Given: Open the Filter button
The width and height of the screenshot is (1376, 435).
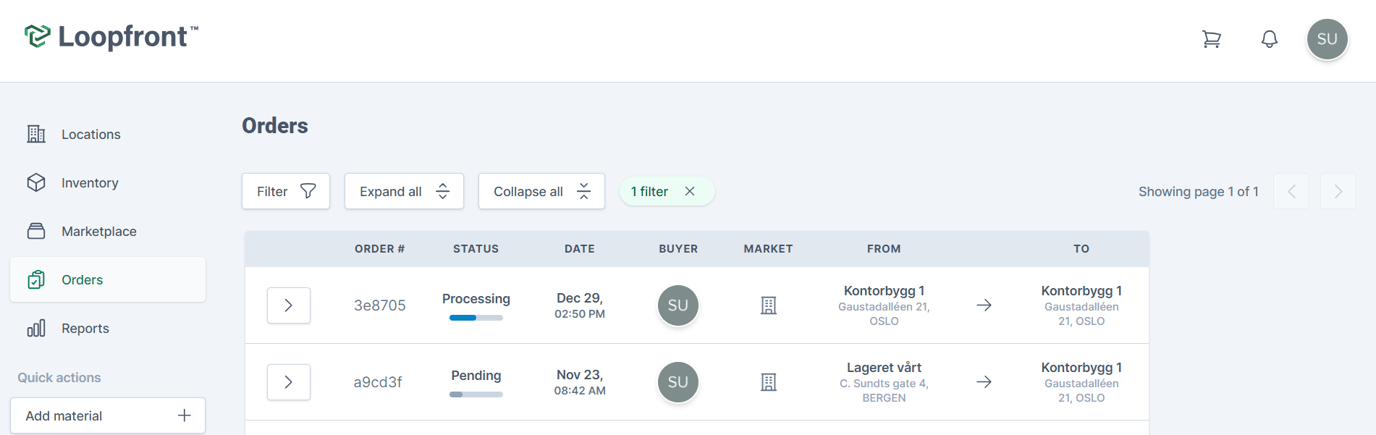Looking at the screenshot, I should [x=286, y=192].
